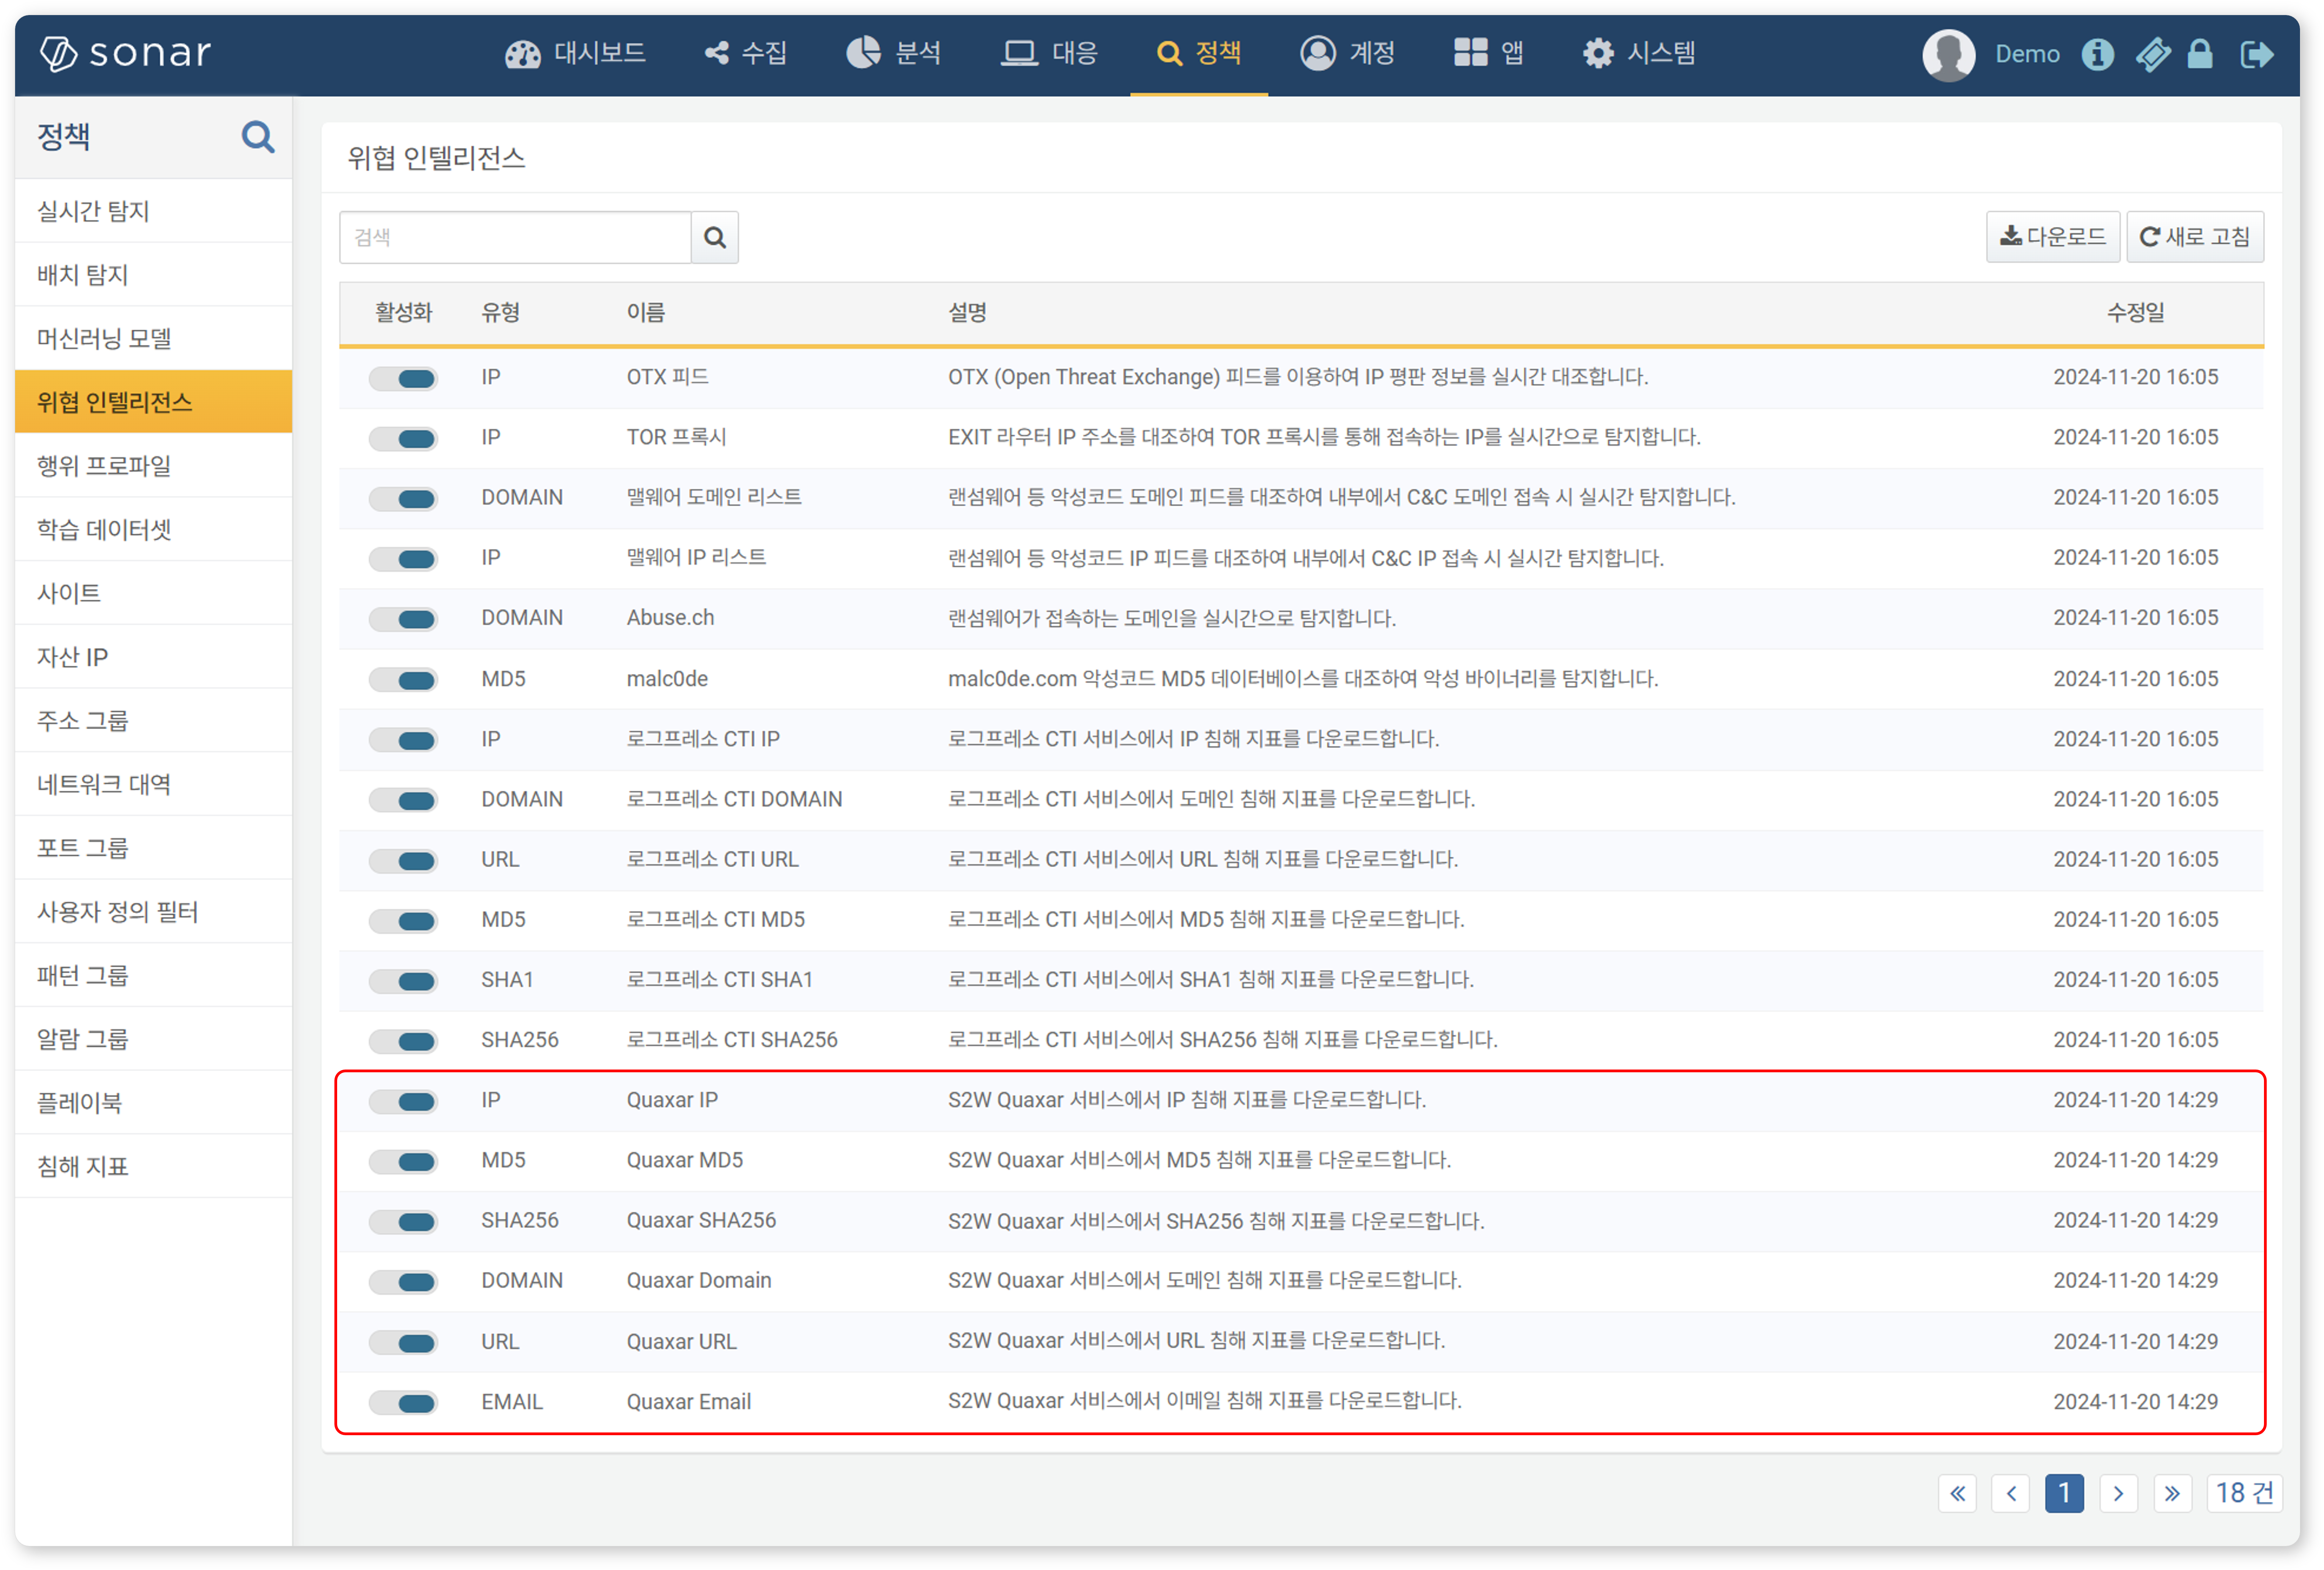Screen dimensions: 2324x1570
Task: Open the 앱 apps menu
Action: [x=1489, y=53]
